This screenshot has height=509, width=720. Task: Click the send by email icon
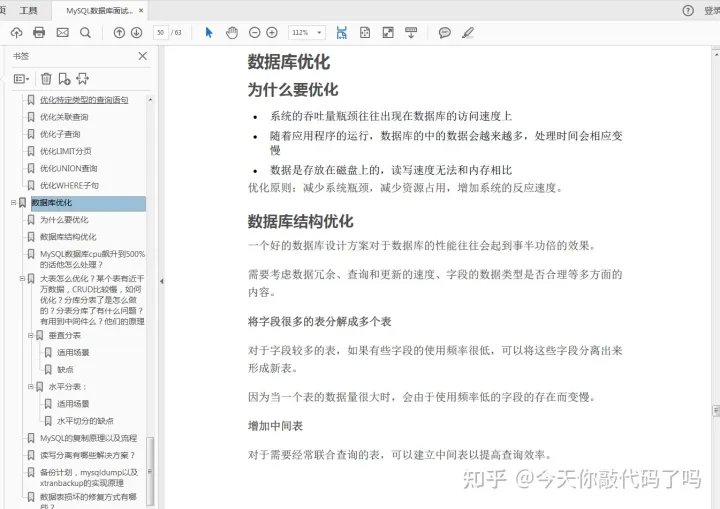(62, 33)
